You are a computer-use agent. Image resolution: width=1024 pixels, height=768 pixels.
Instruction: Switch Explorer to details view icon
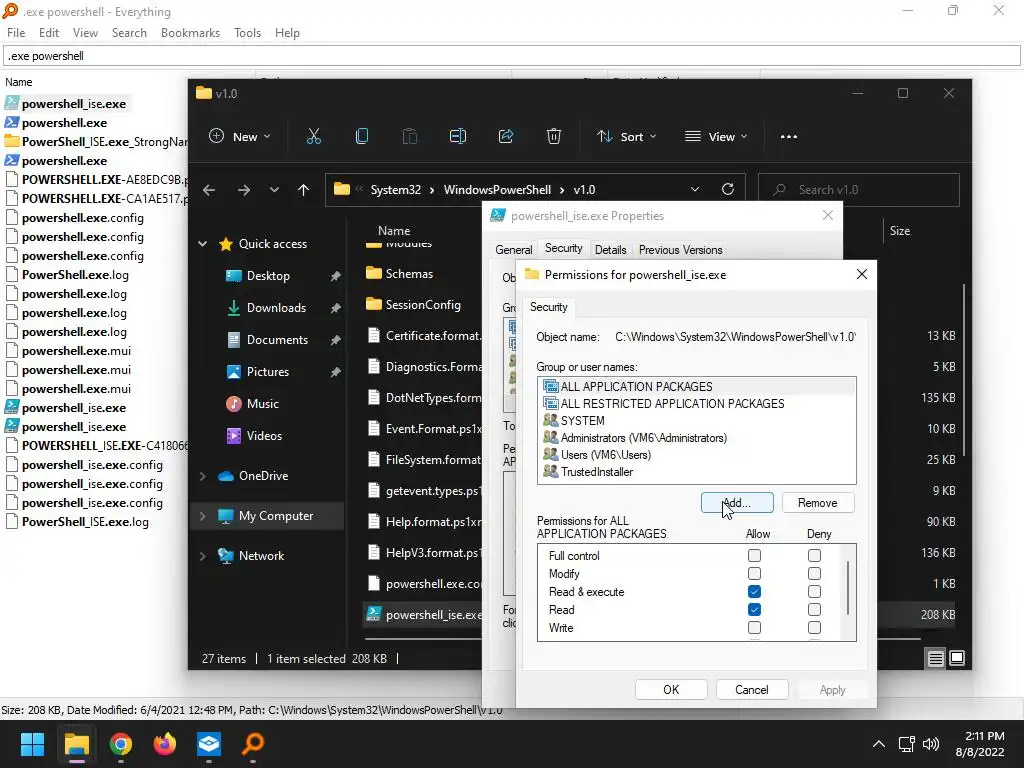click(935, 658)
